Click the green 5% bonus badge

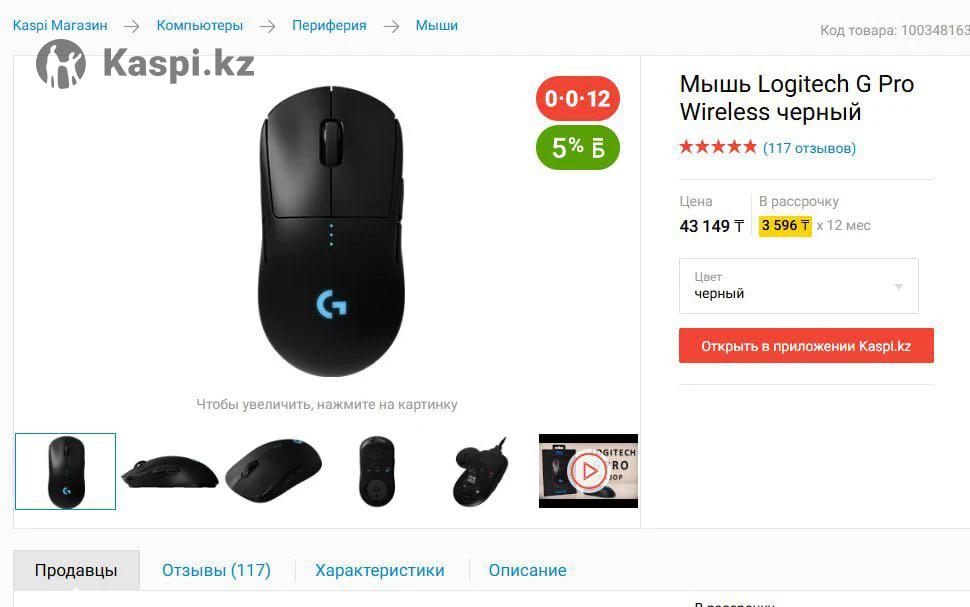(x=577, y=147)
